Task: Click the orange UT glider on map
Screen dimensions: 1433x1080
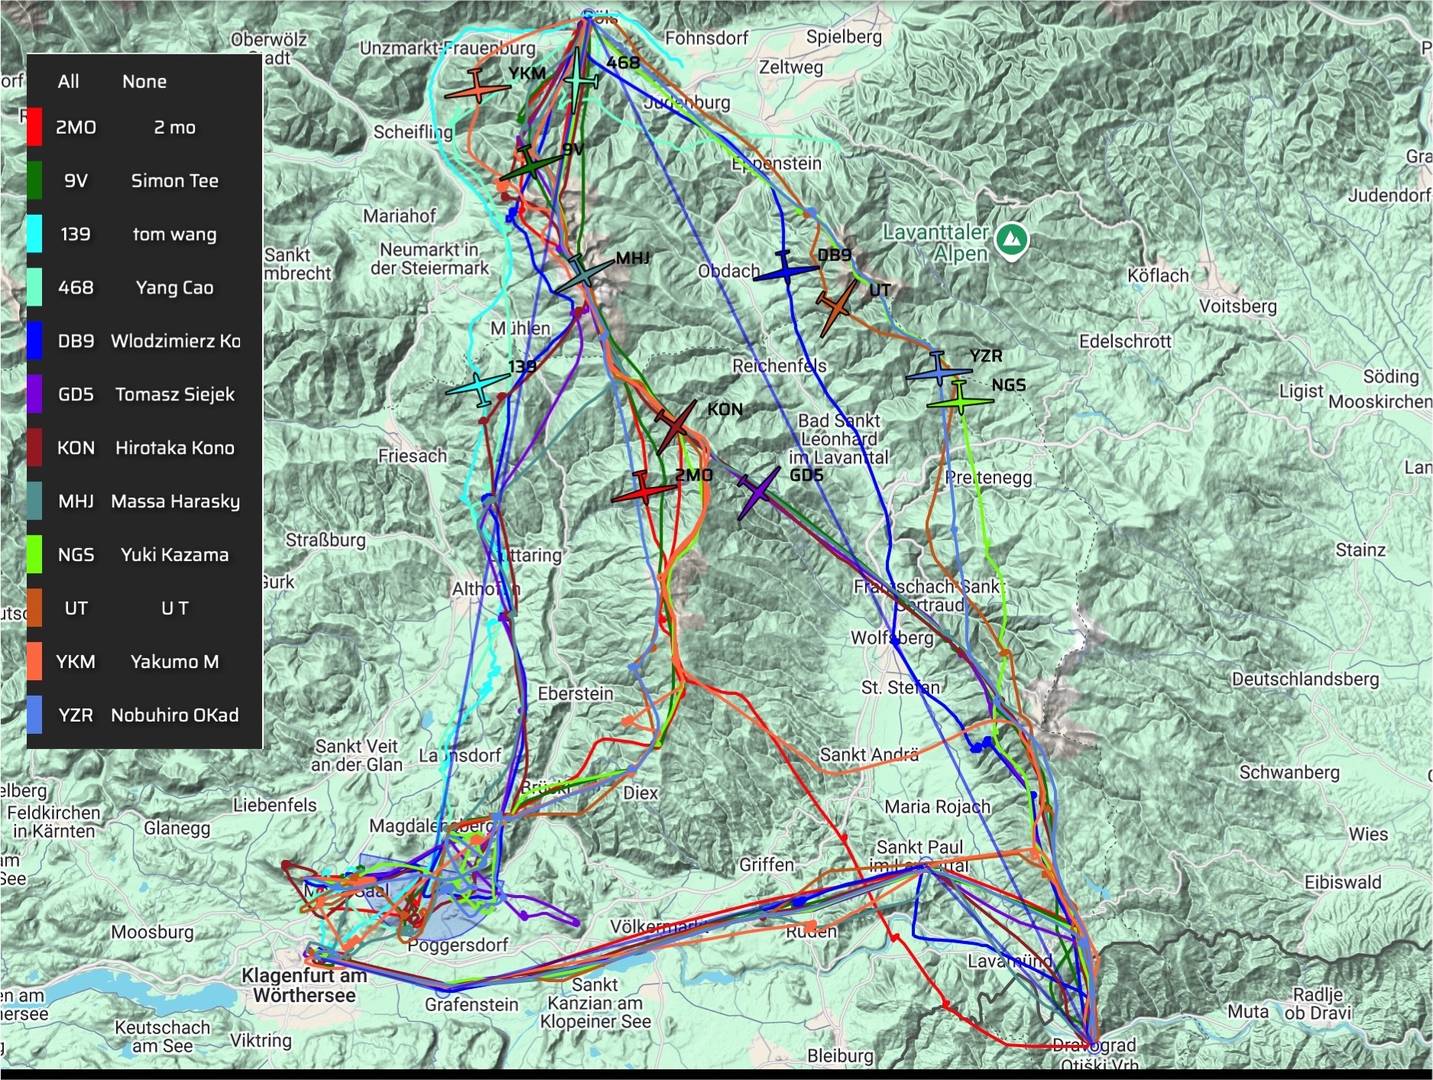Action: click(x=837, y=308)
